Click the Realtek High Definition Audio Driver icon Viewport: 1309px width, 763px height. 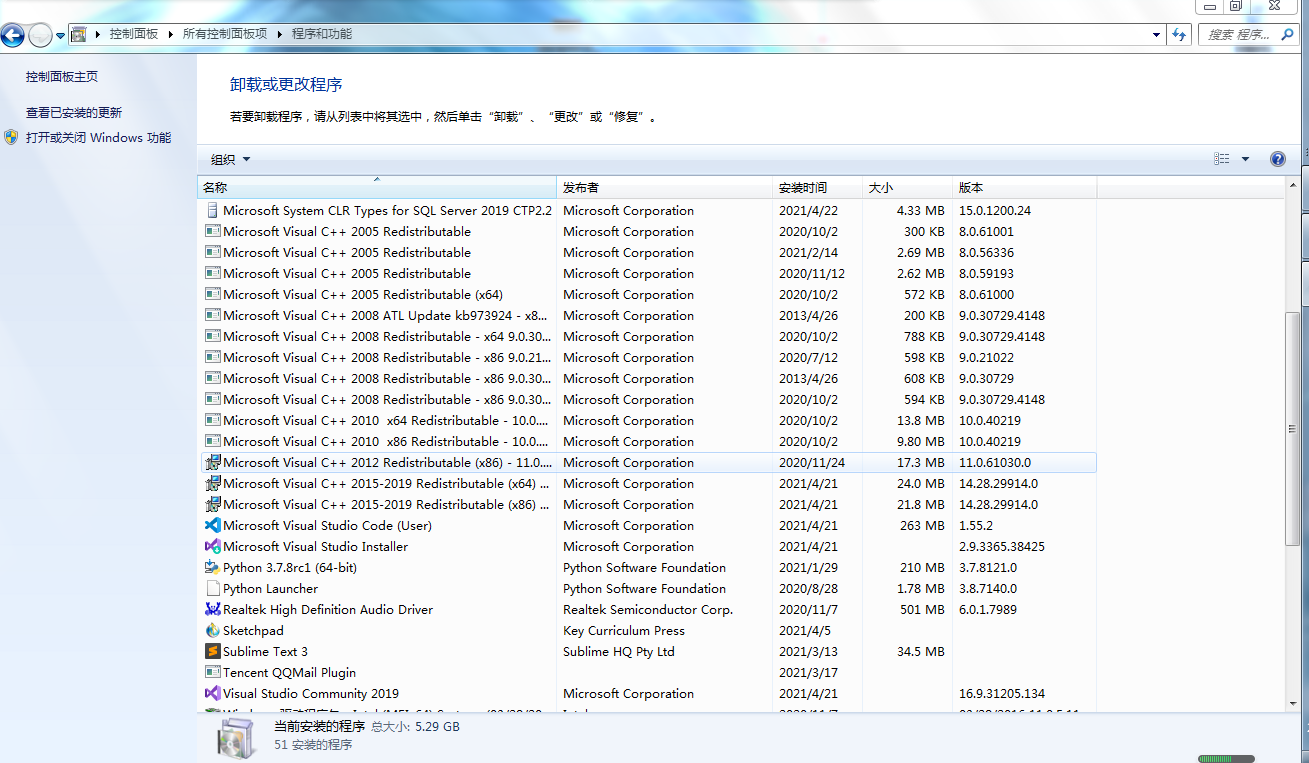pos(212,610)
